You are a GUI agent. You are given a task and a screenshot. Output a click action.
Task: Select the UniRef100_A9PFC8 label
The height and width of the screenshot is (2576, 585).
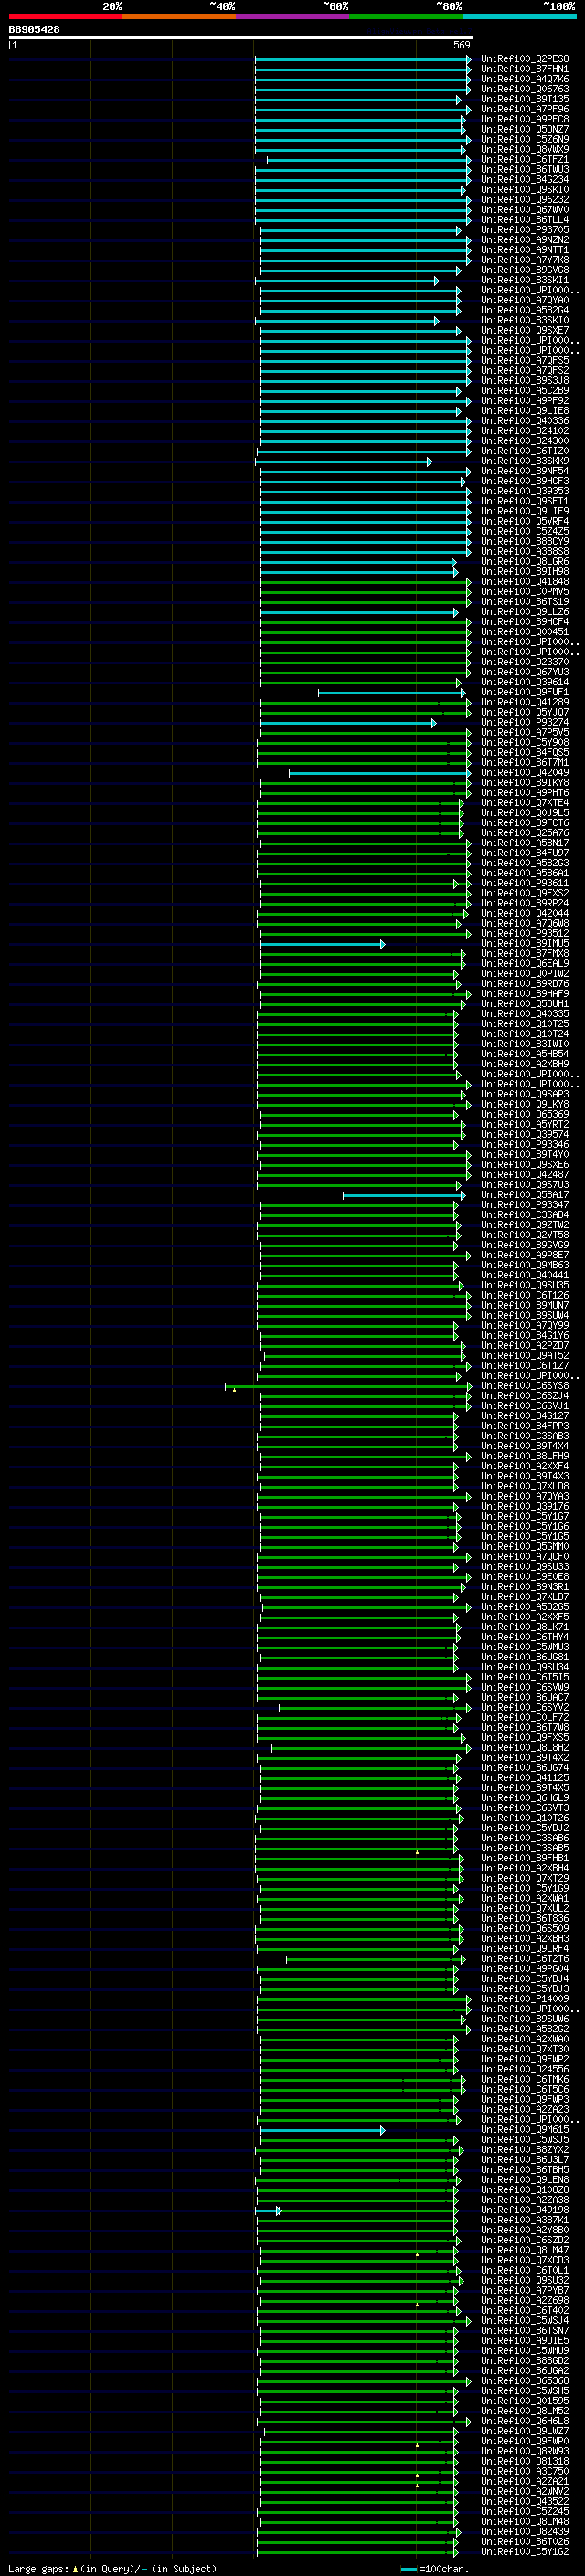(525, 119)
